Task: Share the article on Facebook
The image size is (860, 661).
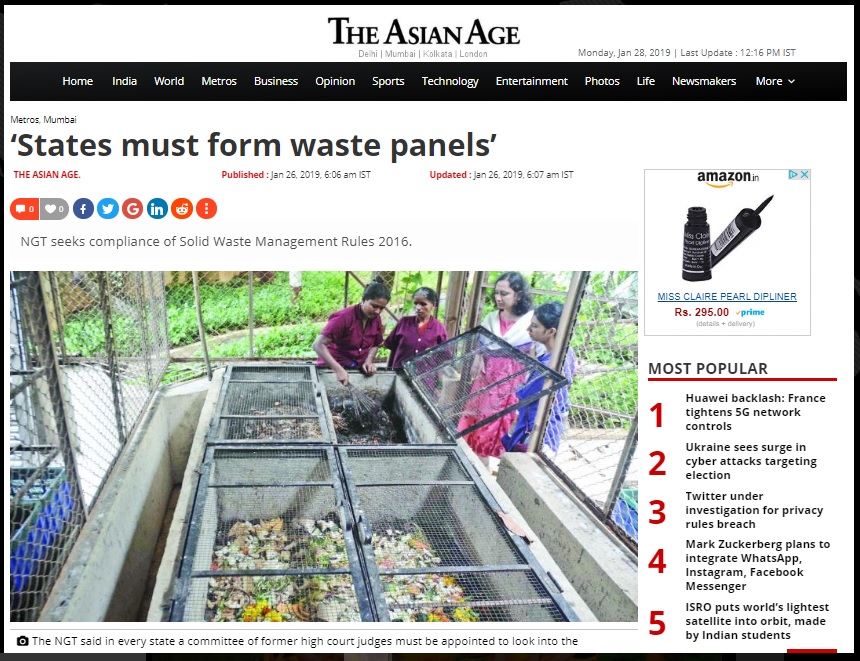Action: [83, 209]
